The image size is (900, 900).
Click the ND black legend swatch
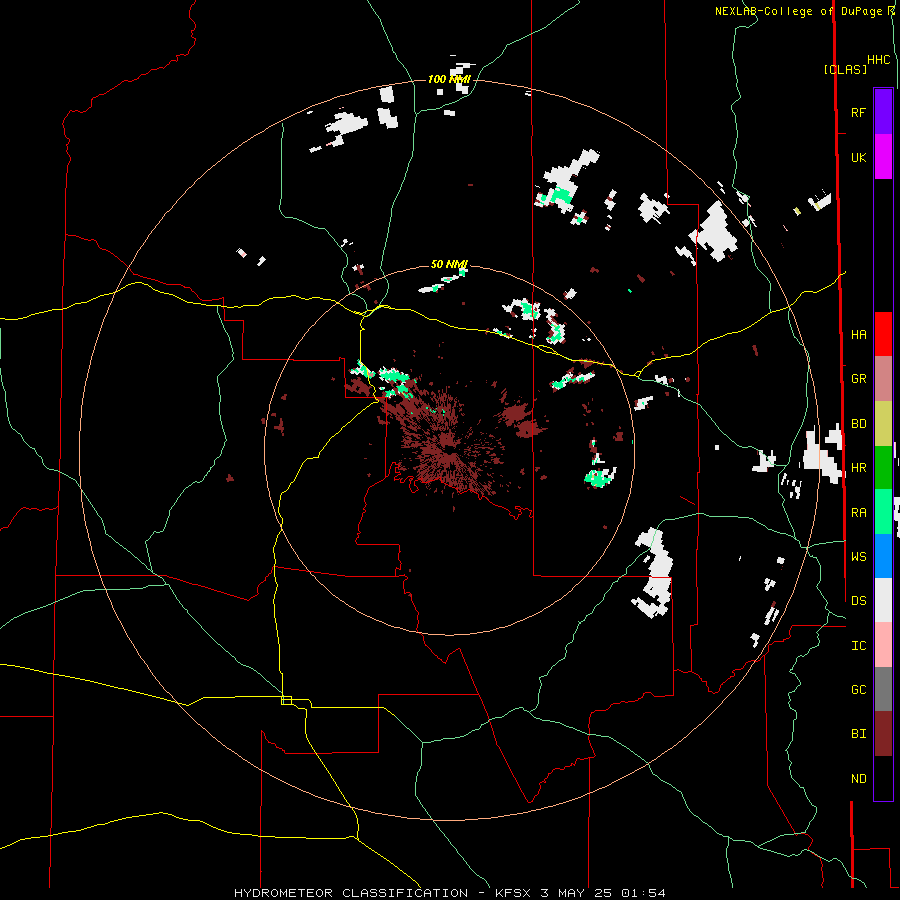click(883, 778)
